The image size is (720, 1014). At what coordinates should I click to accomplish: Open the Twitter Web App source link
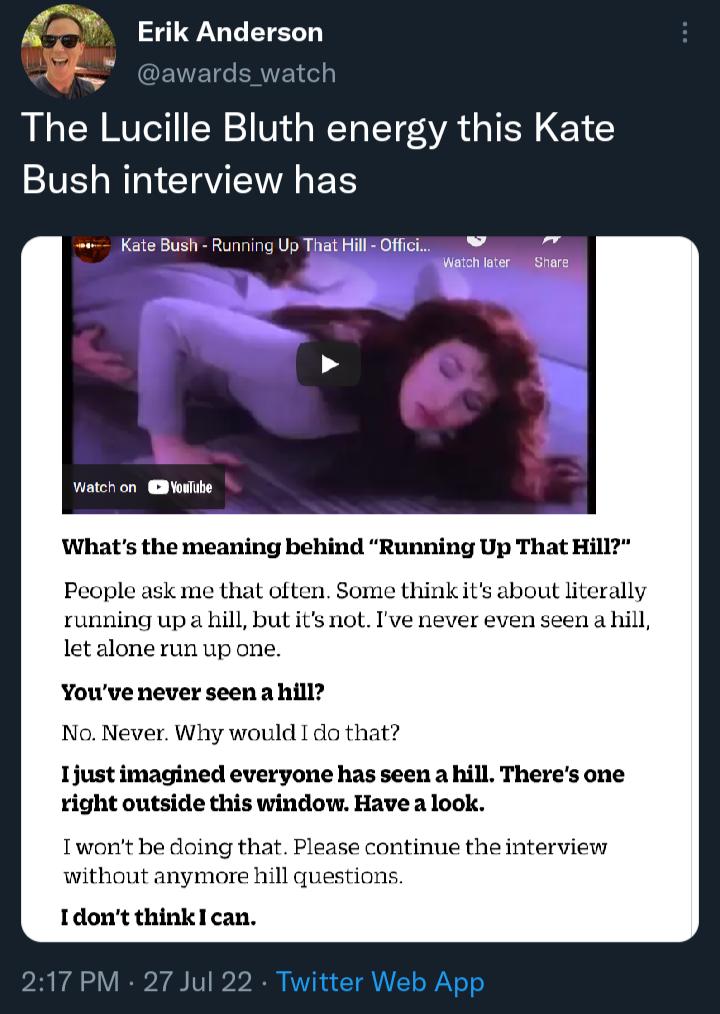pyautogui.click(x=380, y=982)
